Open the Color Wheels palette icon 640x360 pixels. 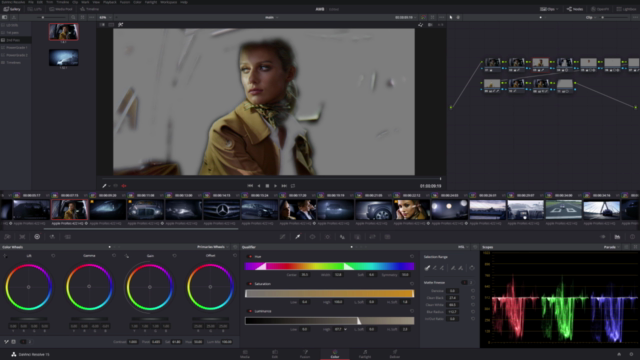click(x=37, y=237)
